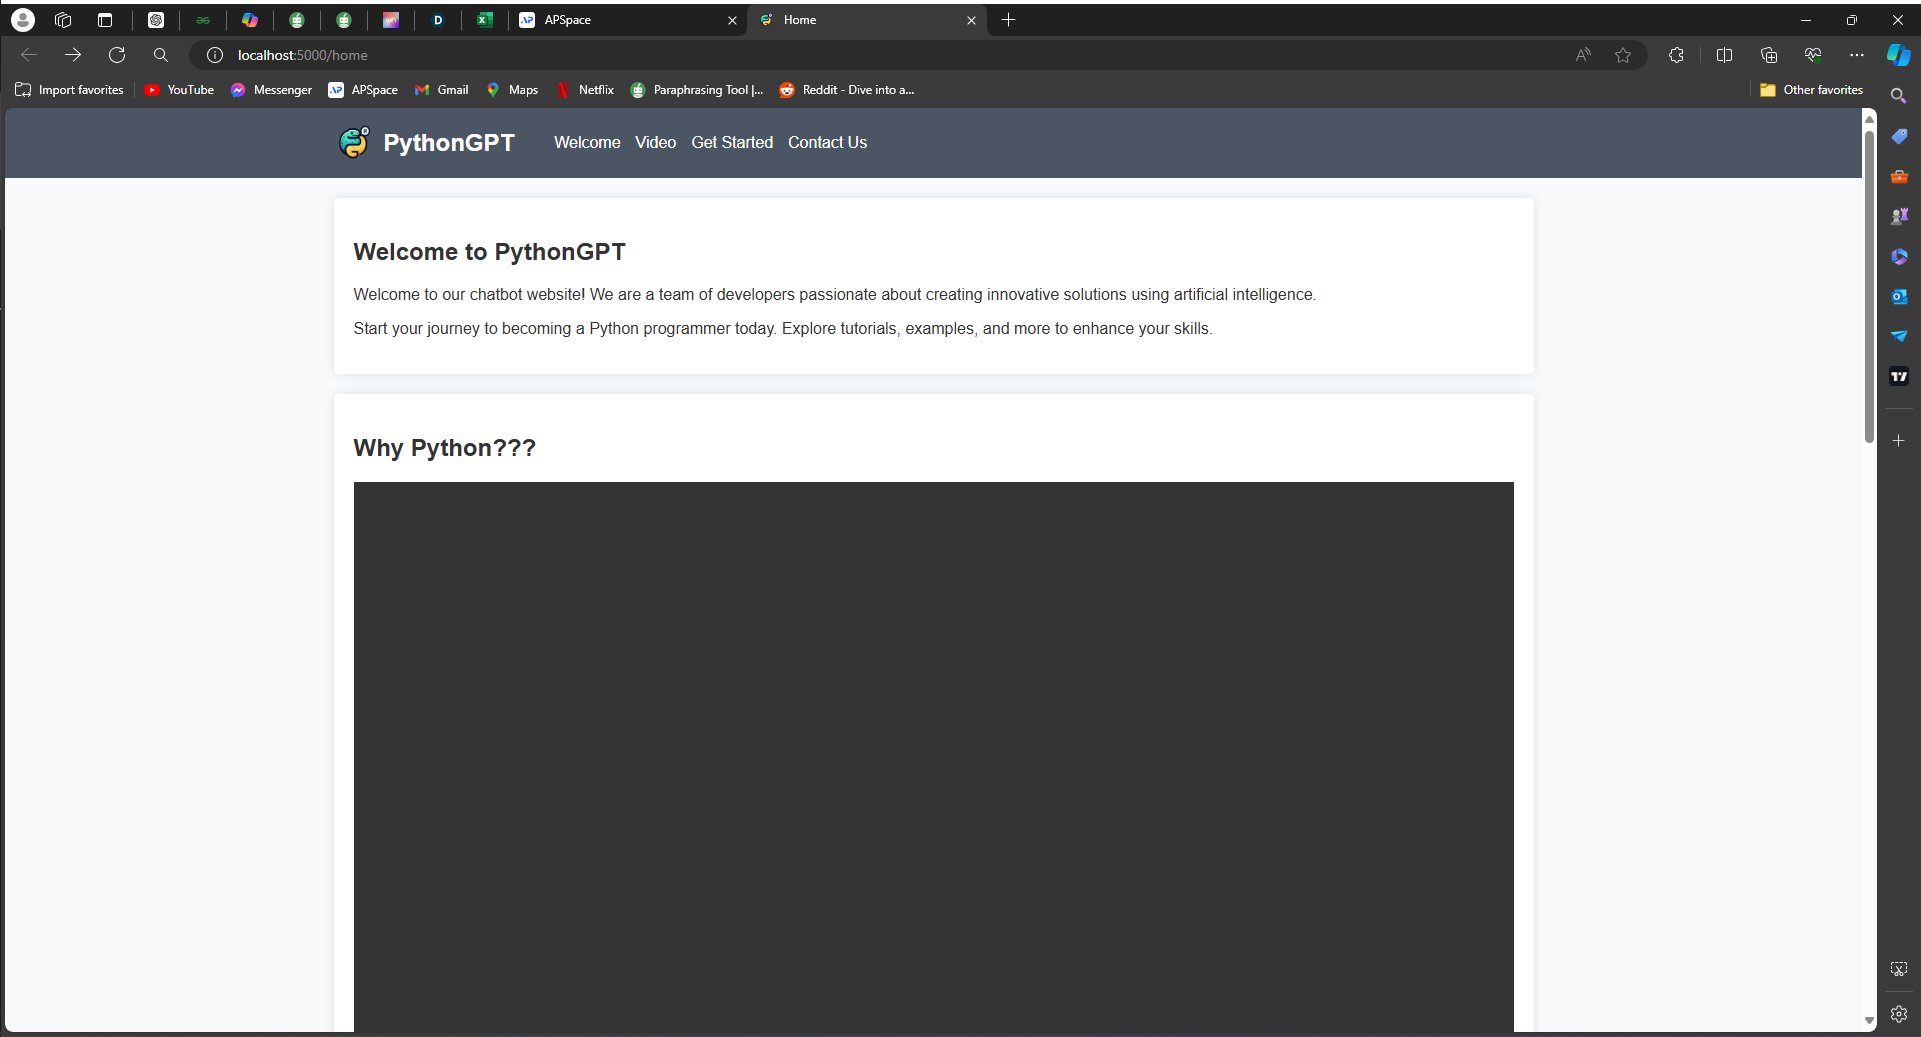Open the tab actions menu icon
This screenshot has height=1037, width=1921.
tap(105, 20)
